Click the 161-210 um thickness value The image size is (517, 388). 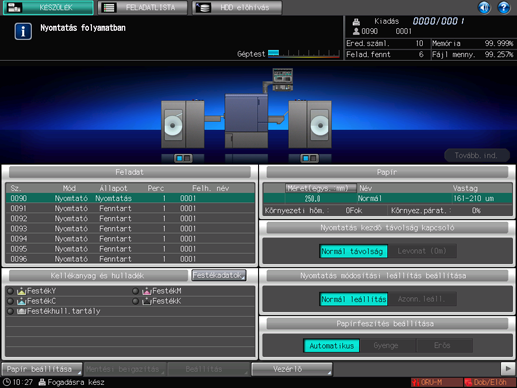point(473,198)
